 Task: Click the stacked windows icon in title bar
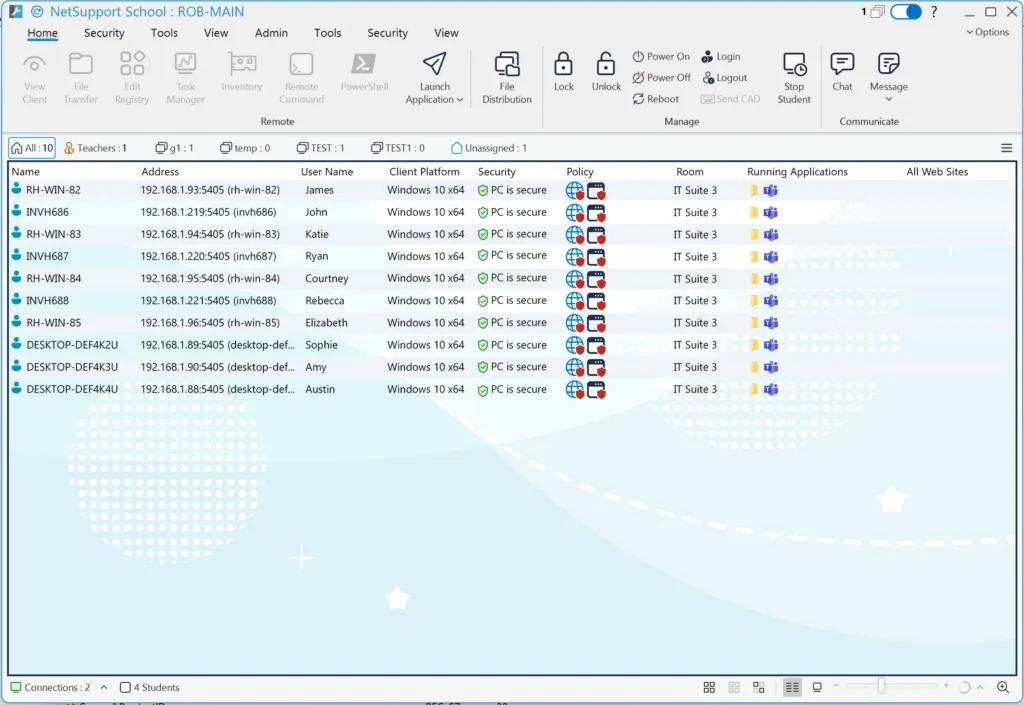[878, 12]
